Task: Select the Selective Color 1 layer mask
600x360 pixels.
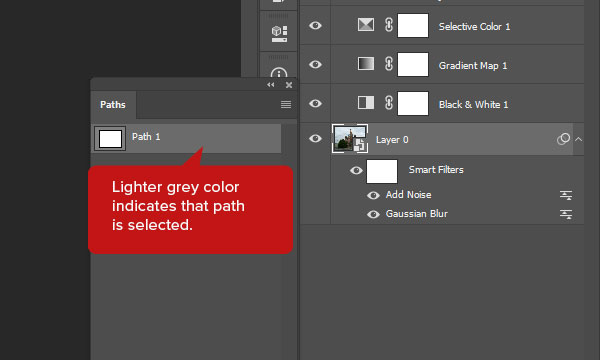Action: 412,26
